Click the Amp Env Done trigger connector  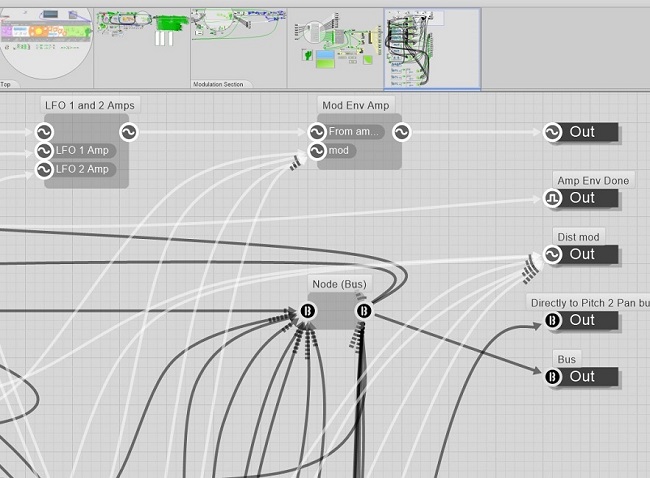tap(552, 198)
